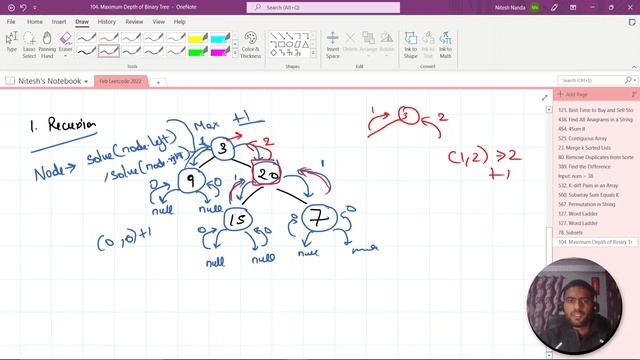Open page Best Time to Buy and Sell
This screenshot has height=360, width=640.
(x=596, y=110)
